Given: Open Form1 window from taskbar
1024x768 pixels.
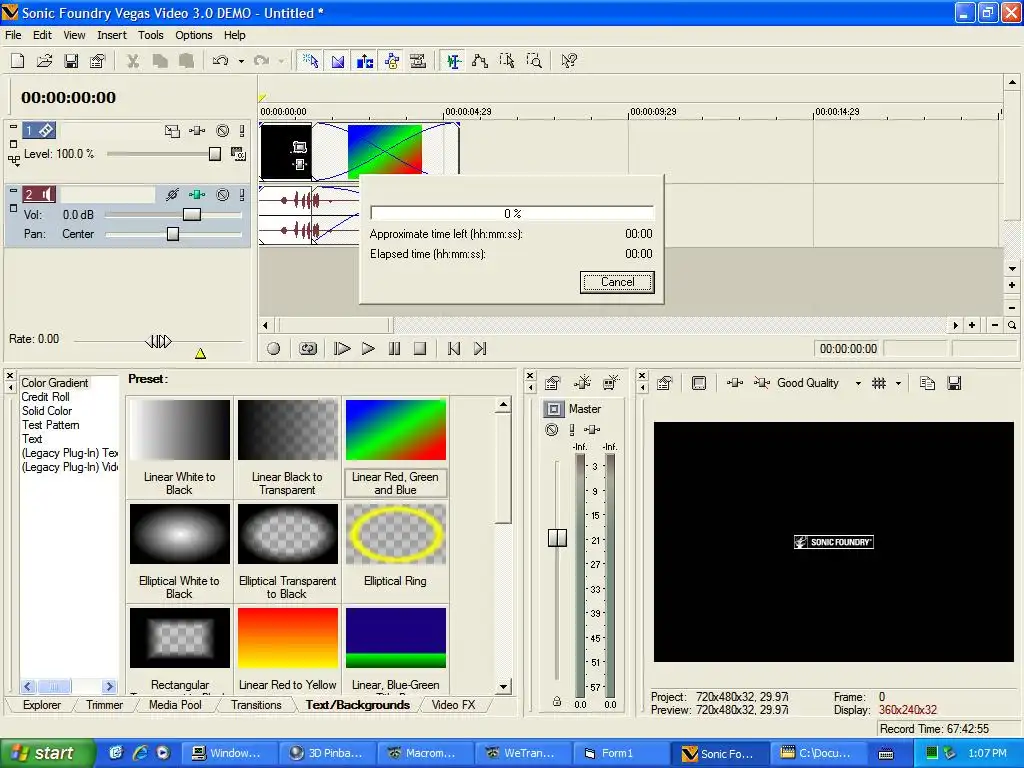Looking at the screenshot, I should click(621, 753).
